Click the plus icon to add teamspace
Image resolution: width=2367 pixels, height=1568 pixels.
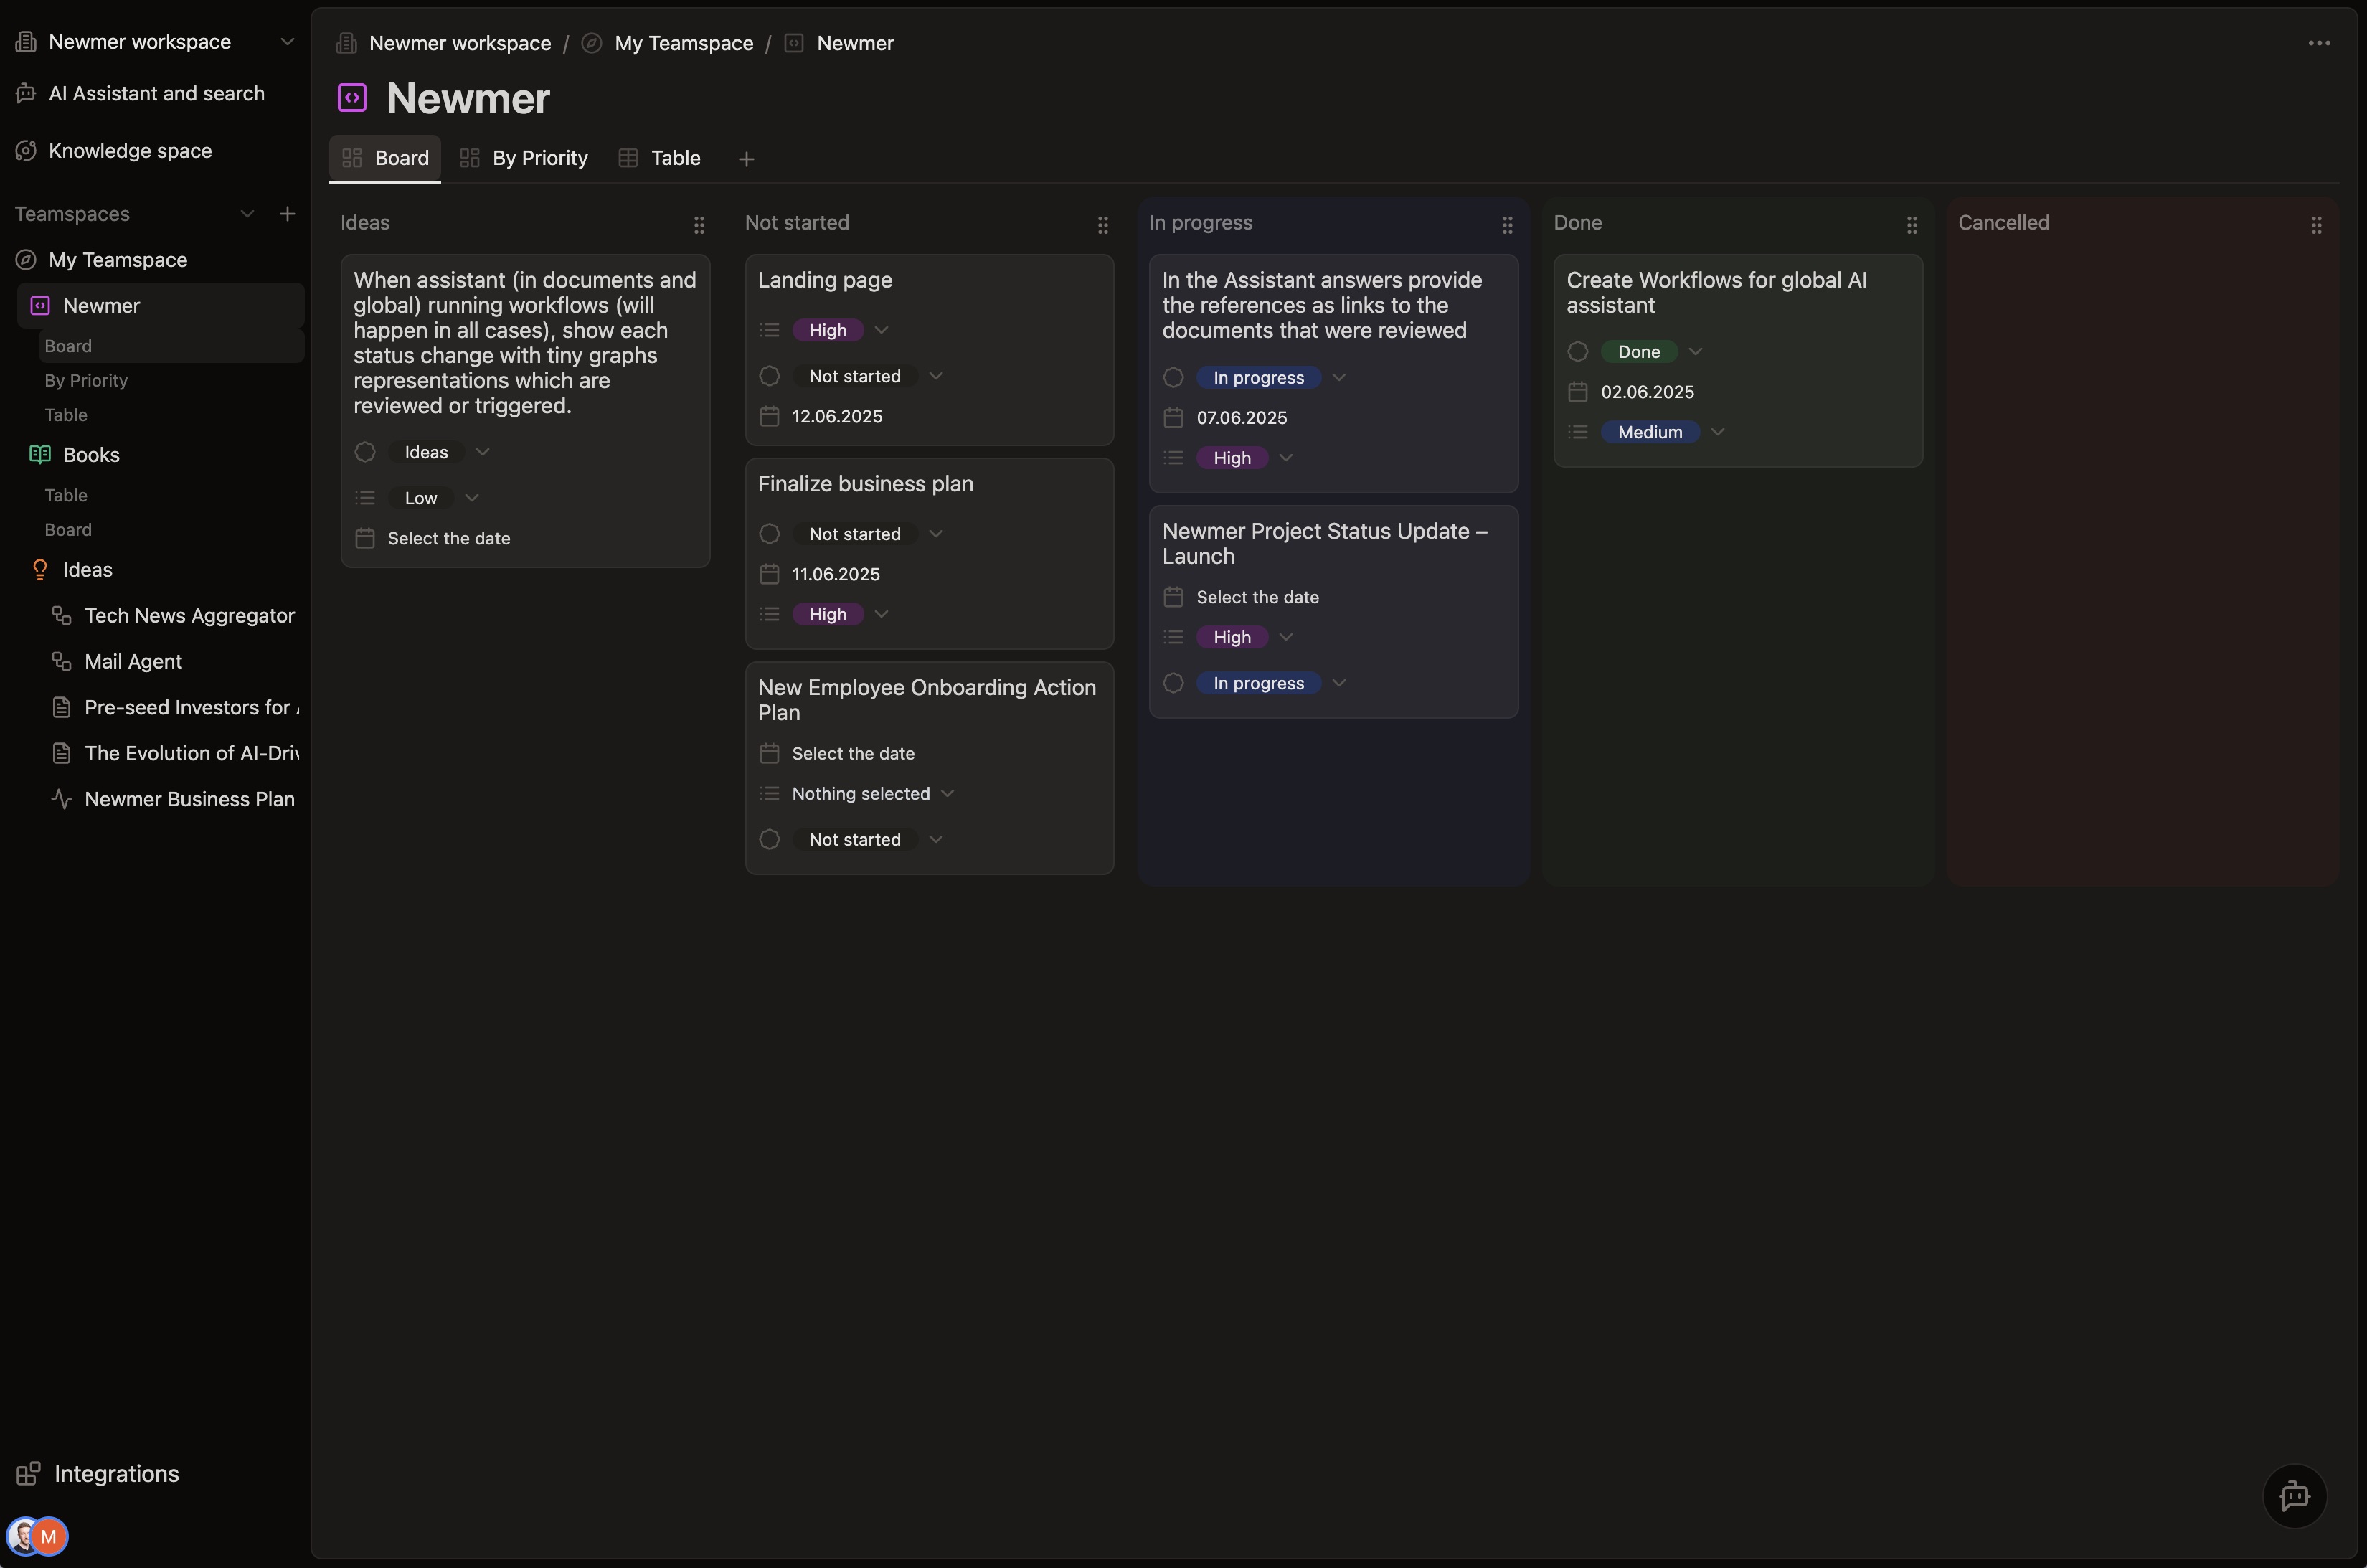[x=287, y=214]
